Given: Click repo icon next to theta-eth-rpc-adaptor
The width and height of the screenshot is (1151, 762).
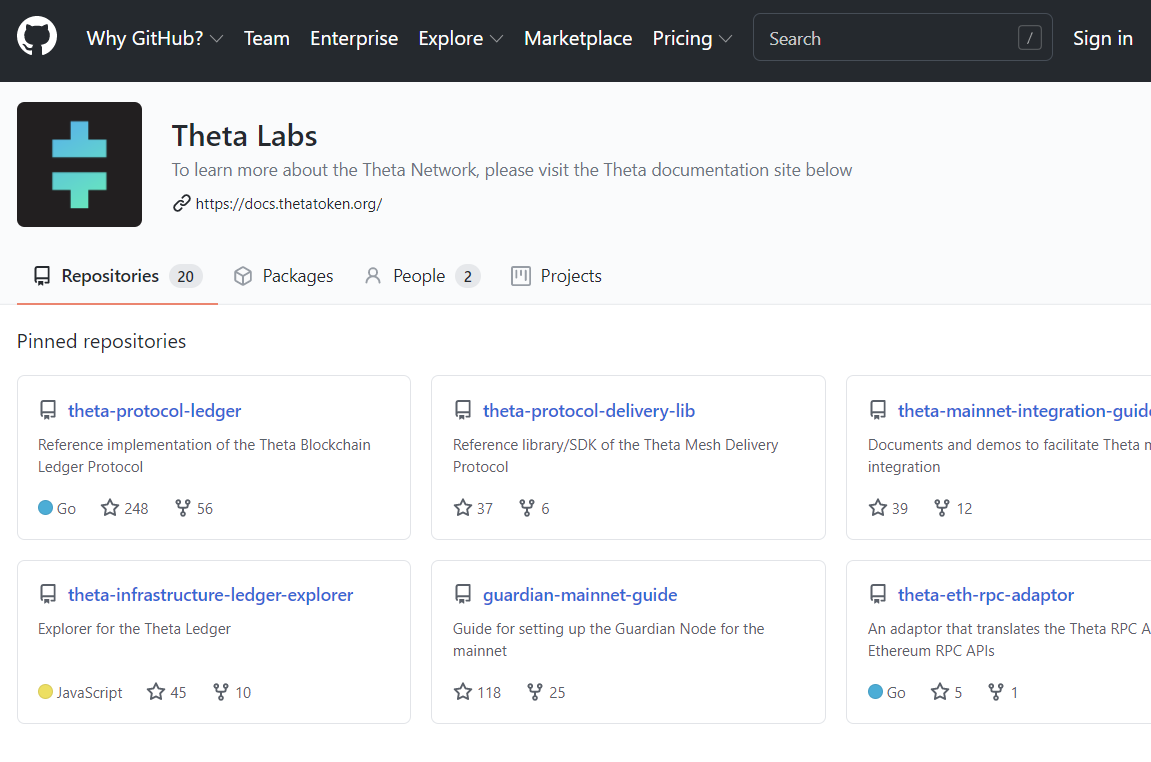Looking at the screenshot, I should pyautogui.click(x=877, y=595).
